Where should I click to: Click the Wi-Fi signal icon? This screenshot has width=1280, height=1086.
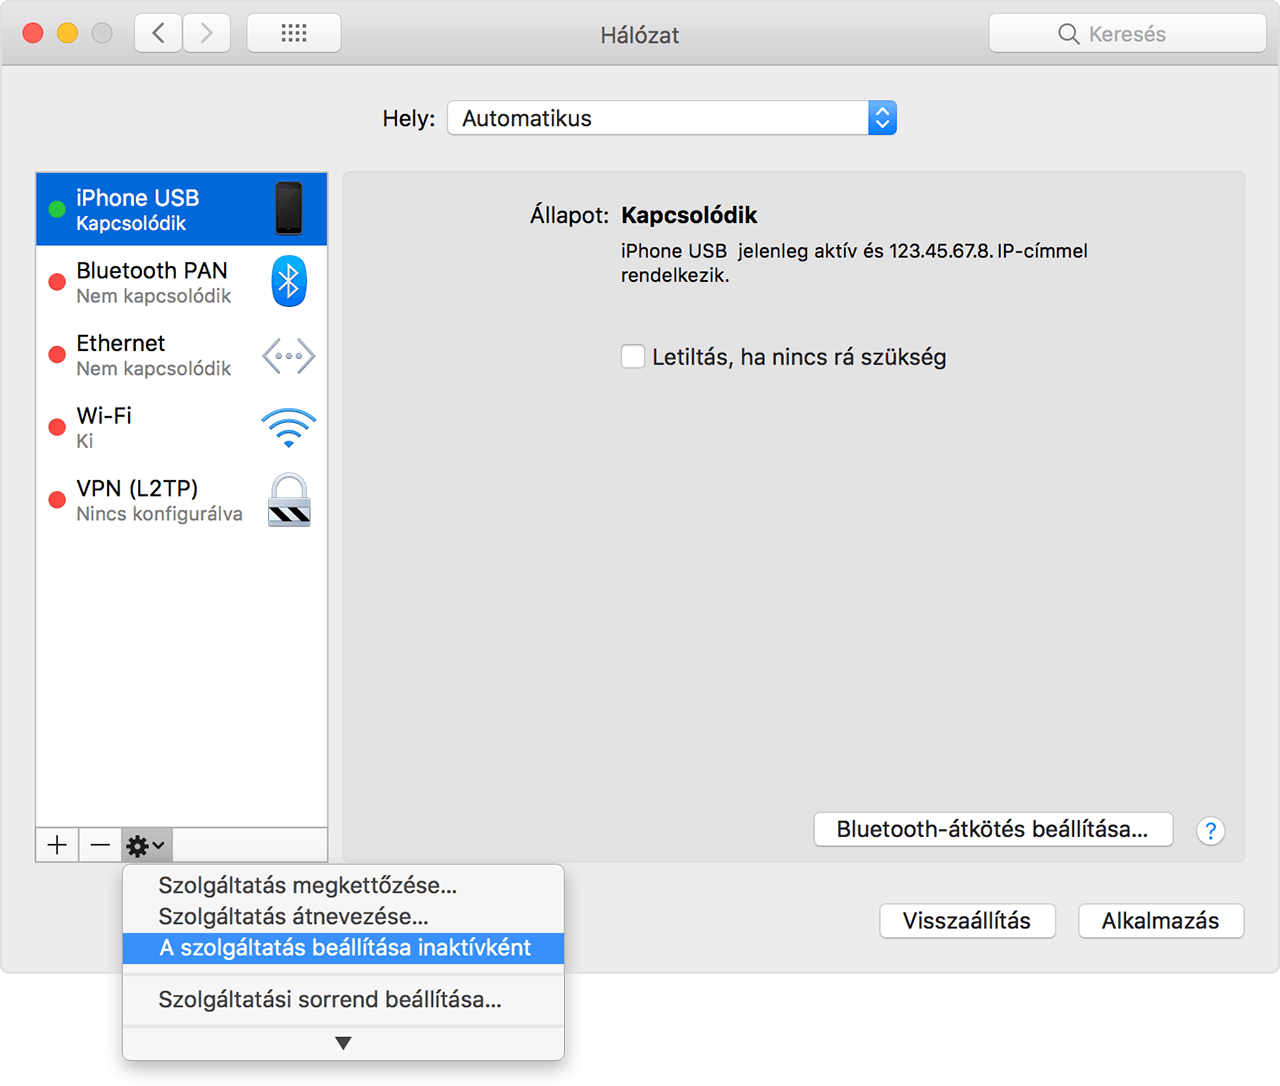pos(289,428)
